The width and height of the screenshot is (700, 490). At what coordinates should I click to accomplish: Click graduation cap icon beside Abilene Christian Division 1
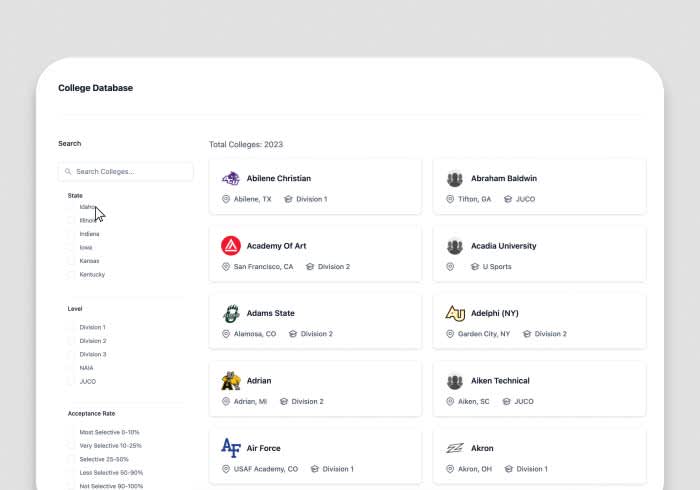coord(288,199)
